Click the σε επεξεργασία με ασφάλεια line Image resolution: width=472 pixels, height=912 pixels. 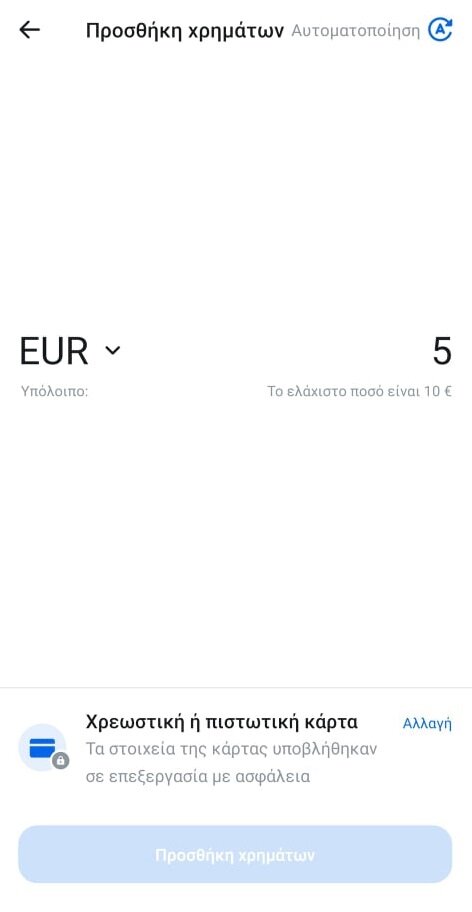(x=198, y=776)
